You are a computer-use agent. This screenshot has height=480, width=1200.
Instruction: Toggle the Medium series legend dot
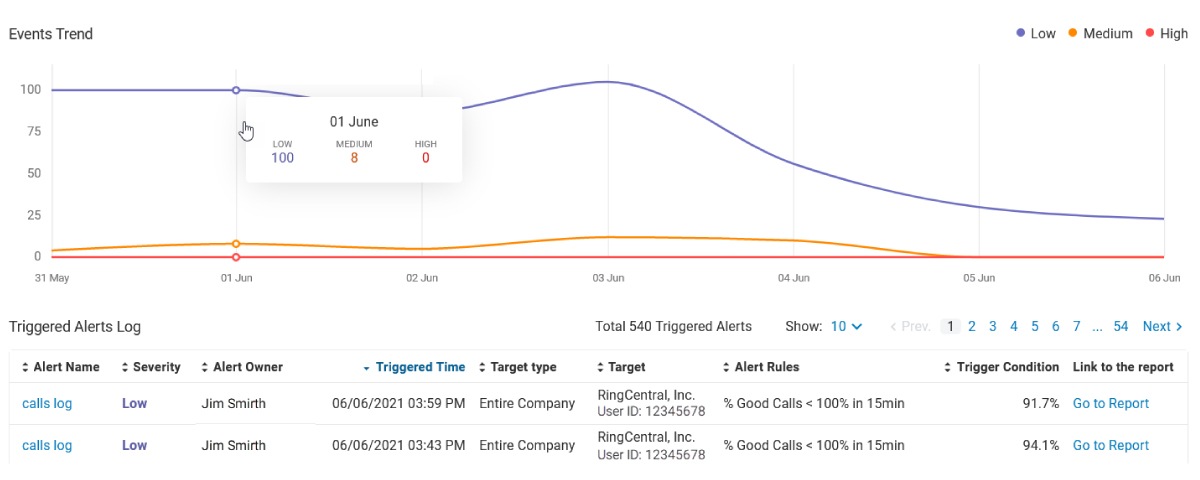[x=1073, y=33]
